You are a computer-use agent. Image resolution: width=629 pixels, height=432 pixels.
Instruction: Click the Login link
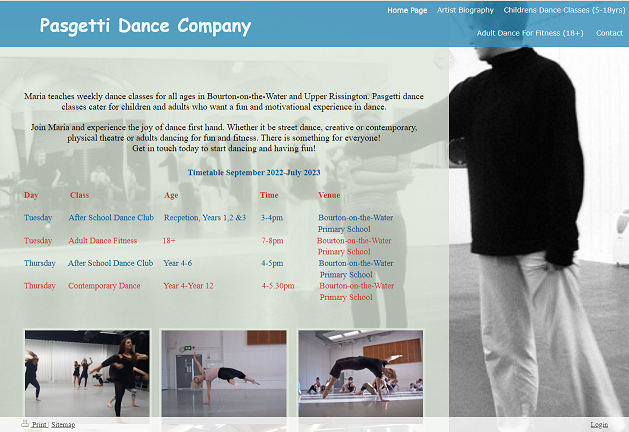(x=599, y=424)
